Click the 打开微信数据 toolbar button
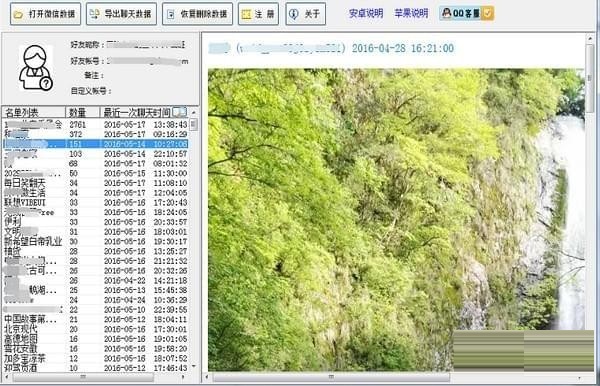Viewport: 600px width, 386px height. tap(46, 14)
